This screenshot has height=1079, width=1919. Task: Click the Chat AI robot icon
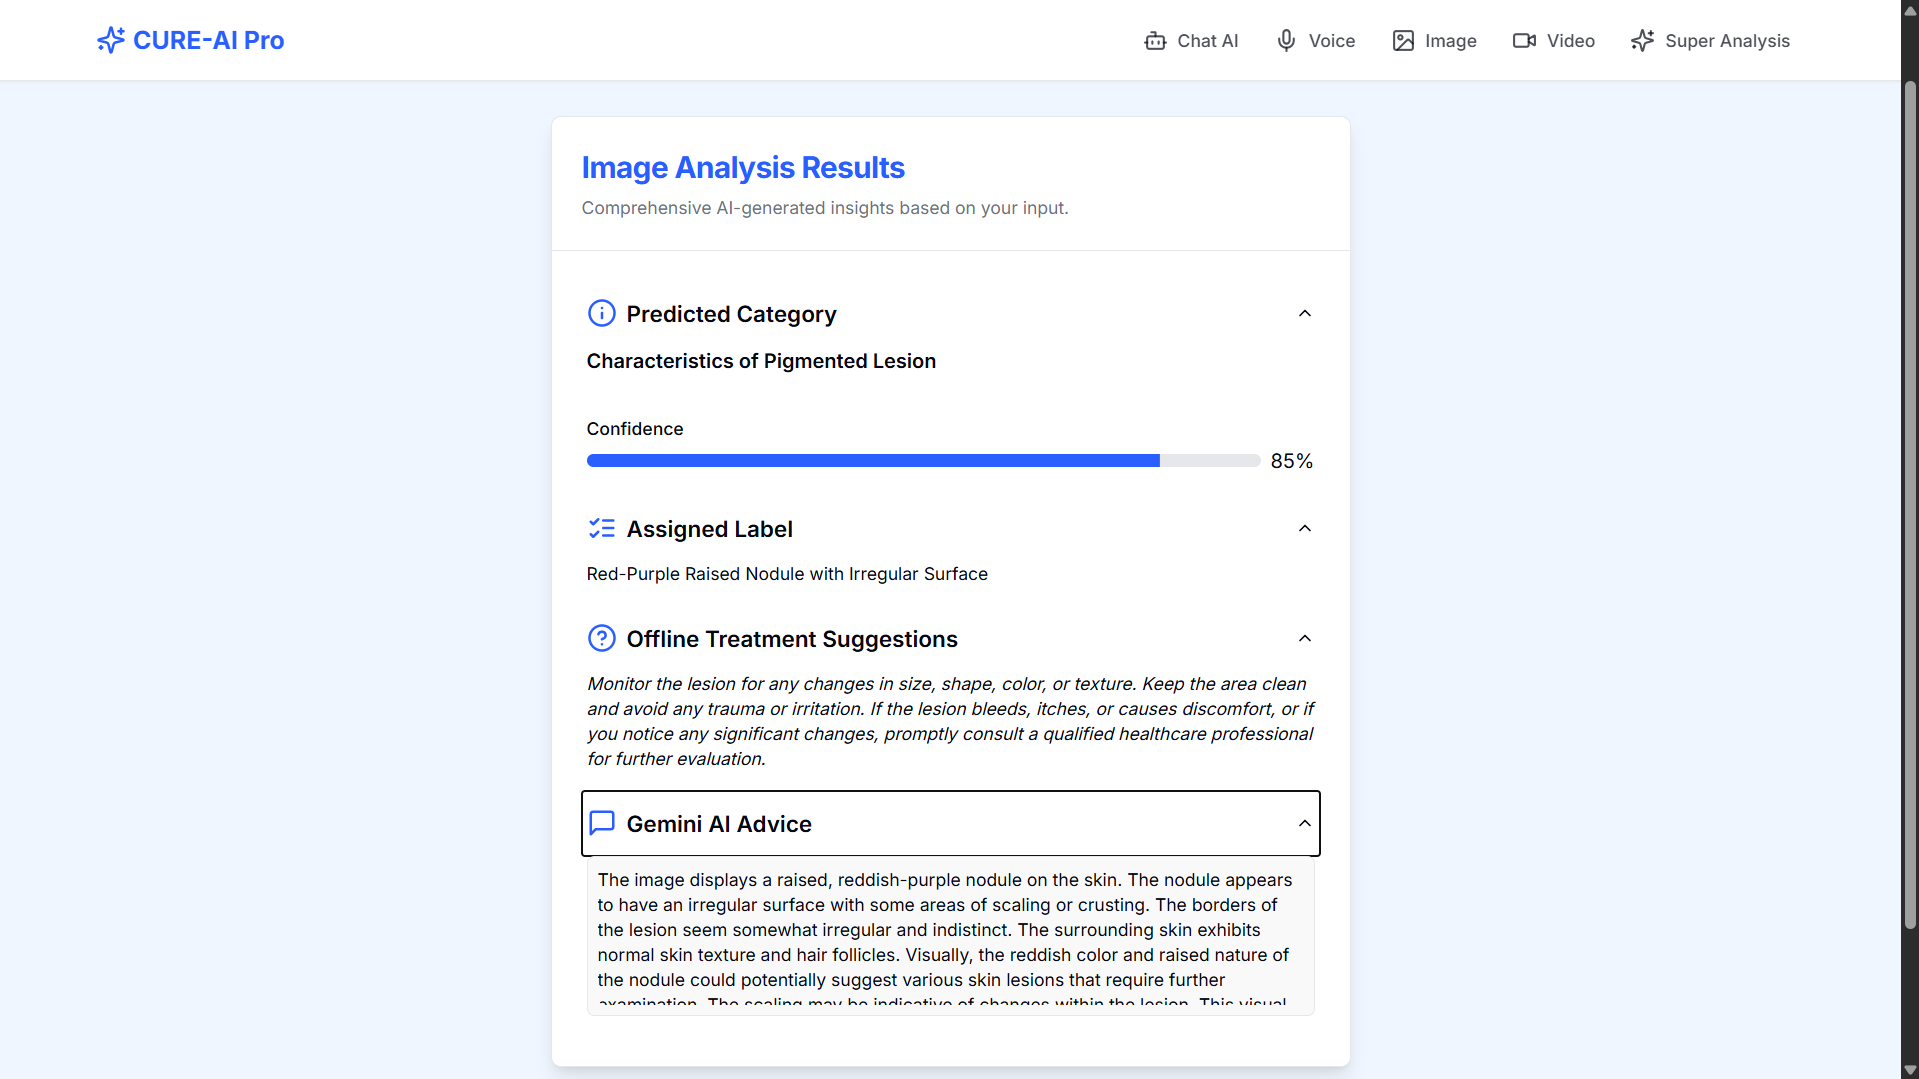tap(1155, 41)
